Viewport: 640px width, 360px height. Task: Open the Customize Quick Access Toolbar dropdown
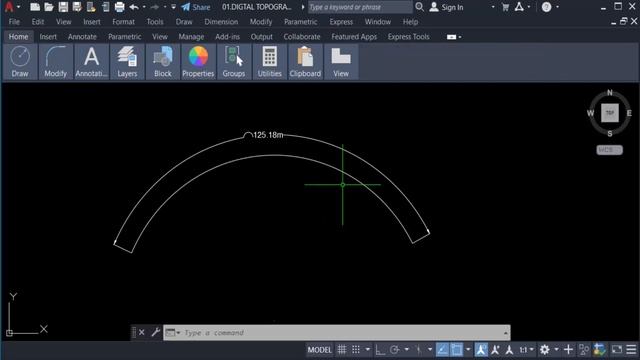[173, 7]
